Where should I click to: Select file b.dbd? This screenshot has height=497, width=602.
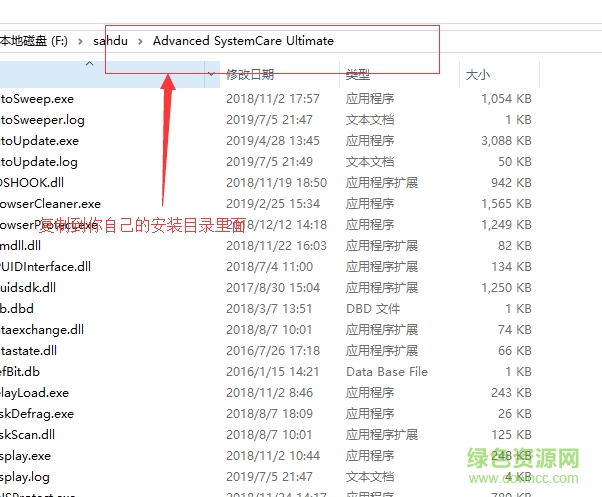coord(17,309)
